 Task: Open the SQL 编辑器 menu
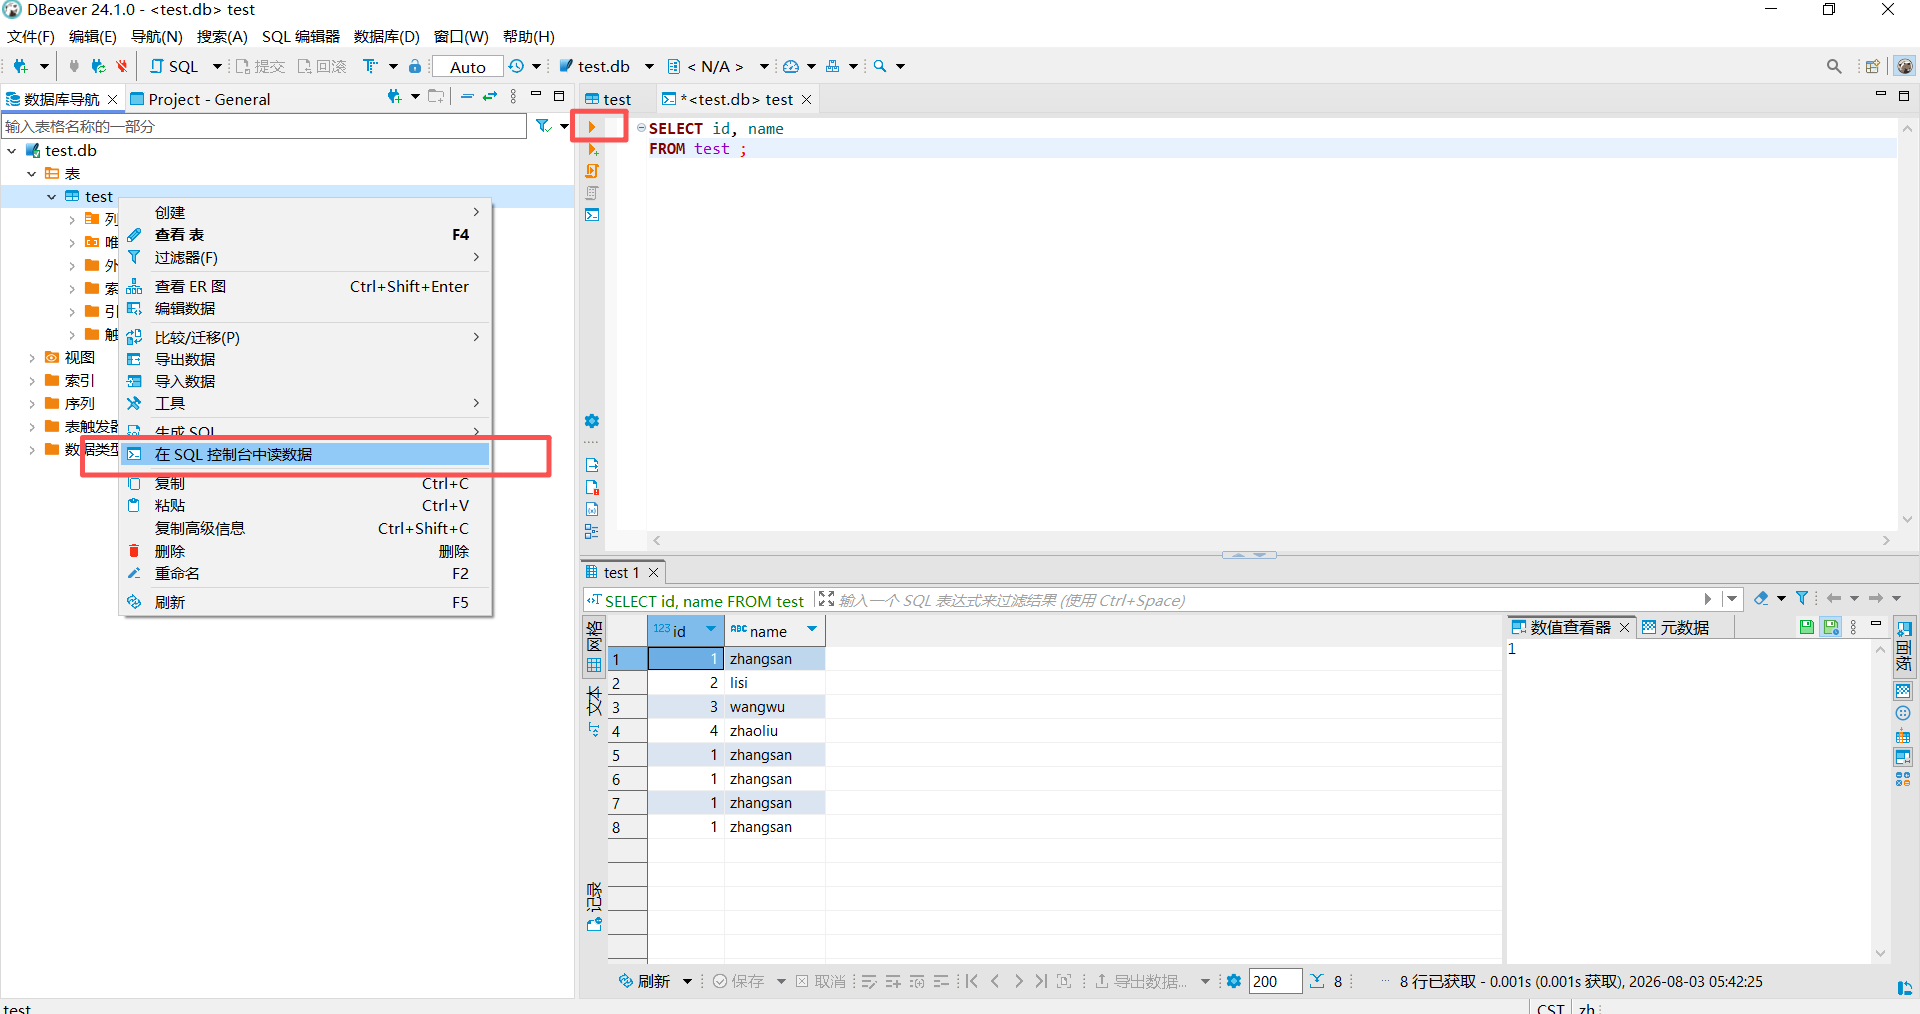click(x=301, y=37)
